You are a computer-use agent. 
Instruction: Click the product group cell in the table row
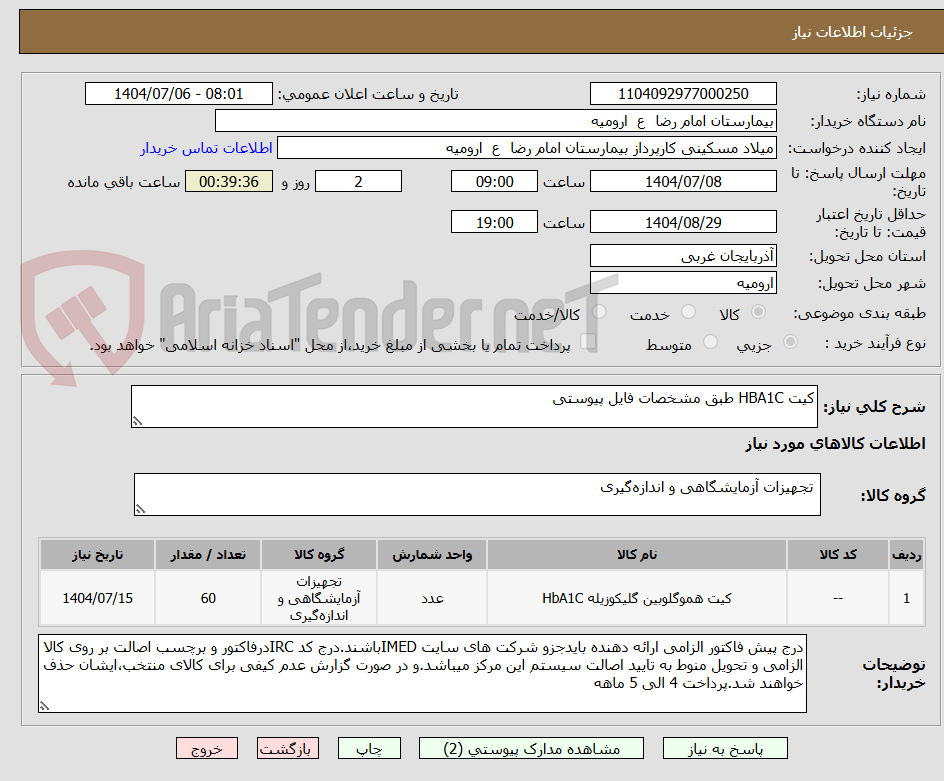point(319,598)
